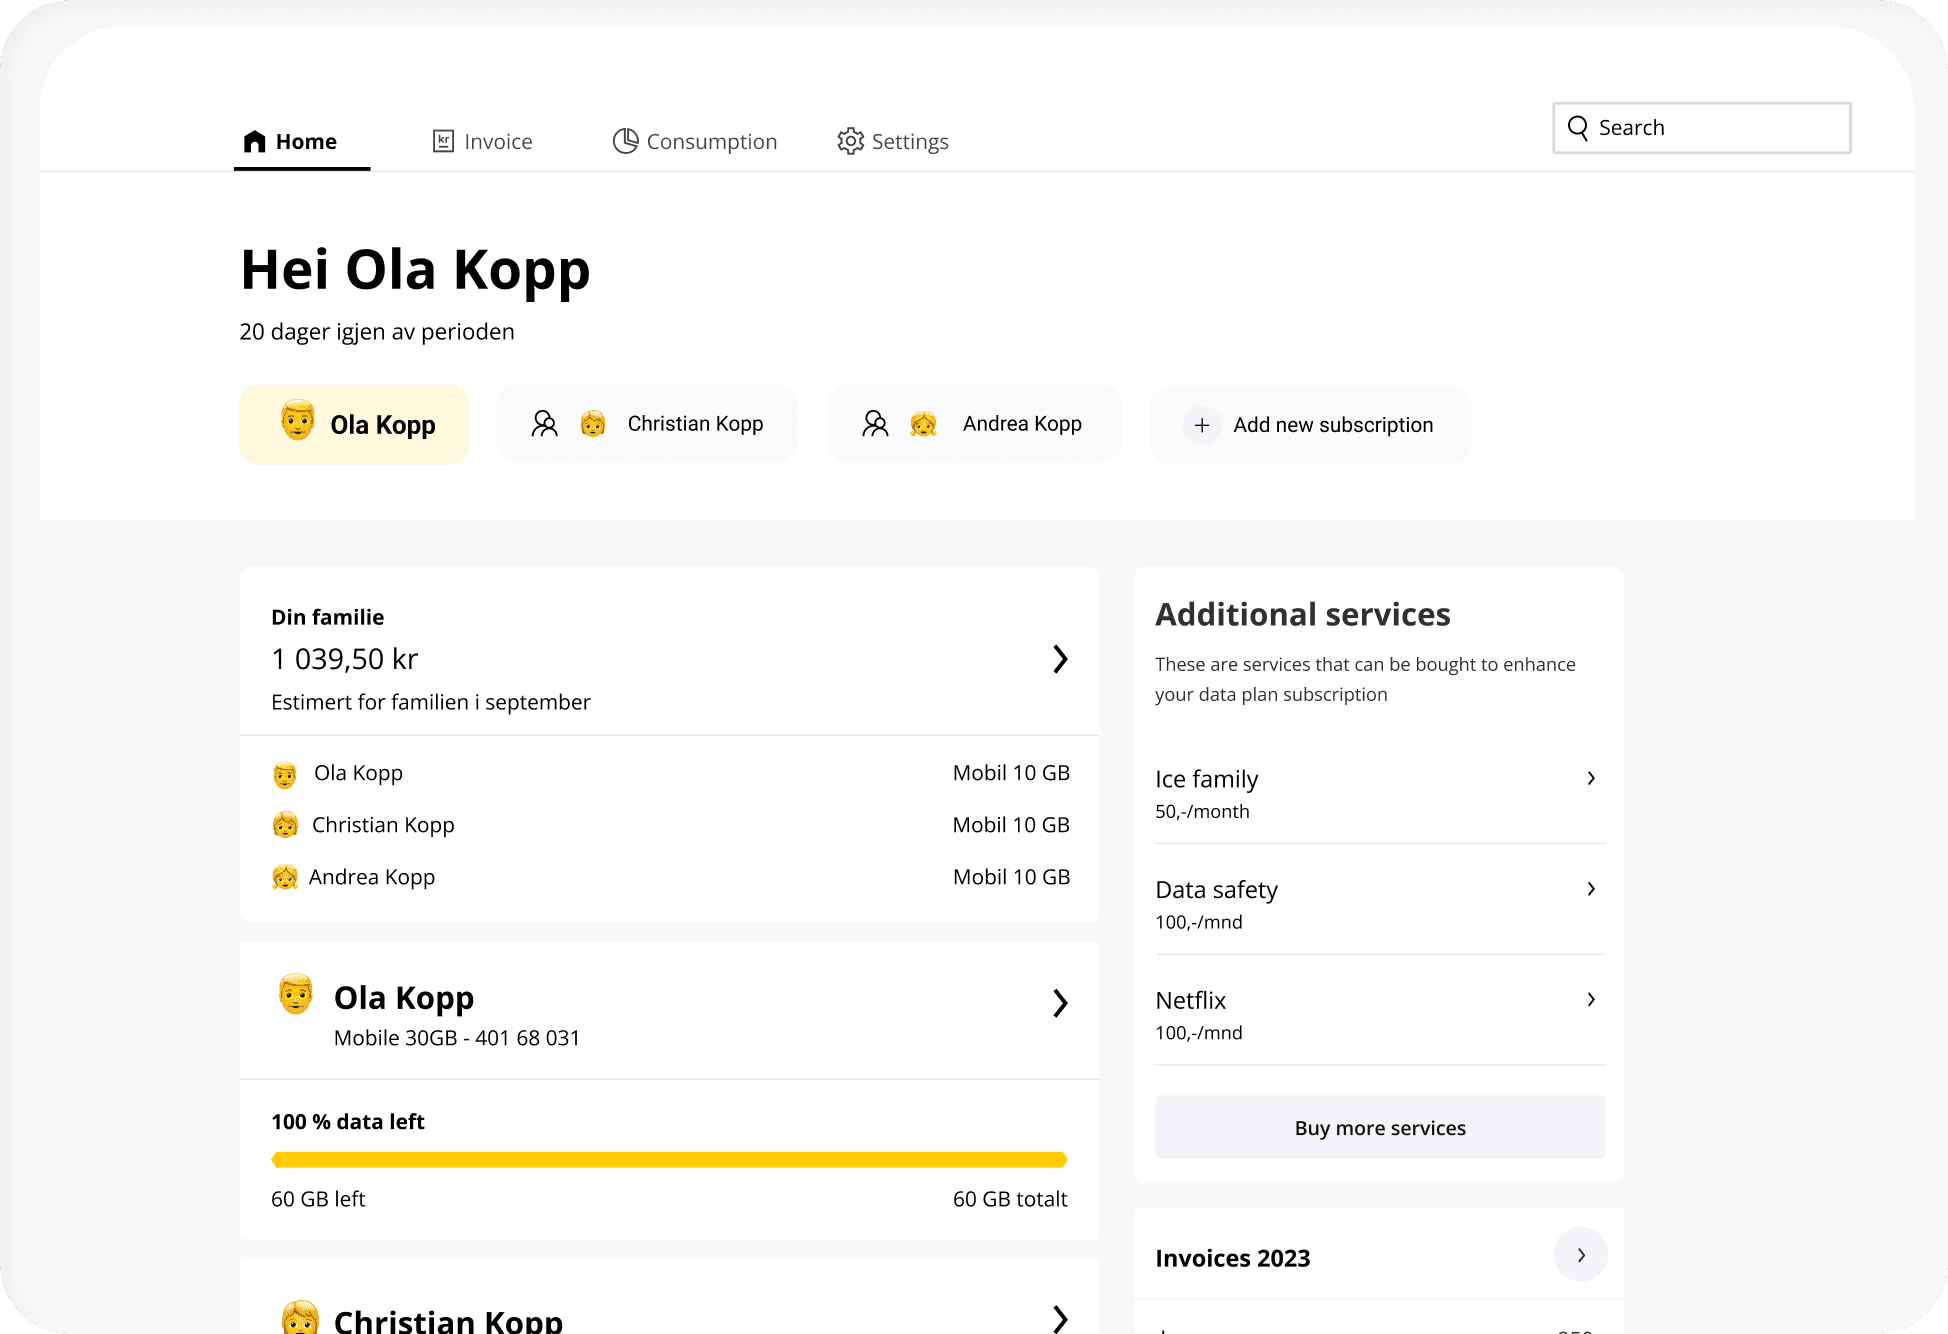Click the Invoice document icon
The image size is (1948, 1334).
[443, 141]
